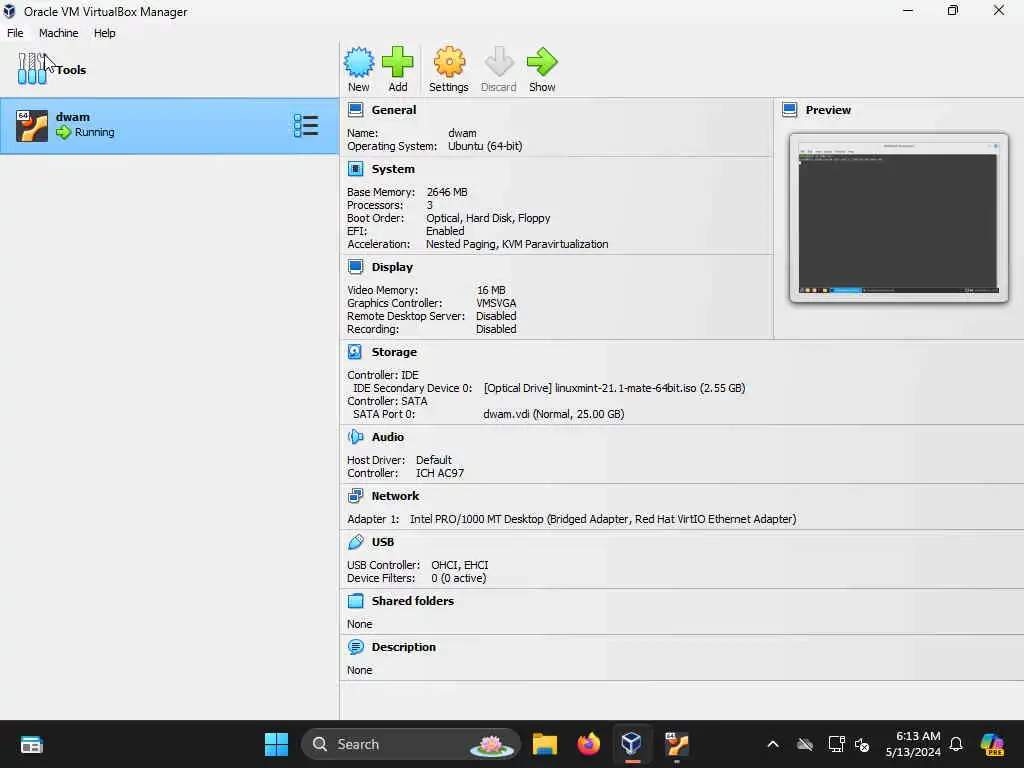Viewport: 1024px width, 768px height.
Task: Click the Network section icon
Action: 356,496
